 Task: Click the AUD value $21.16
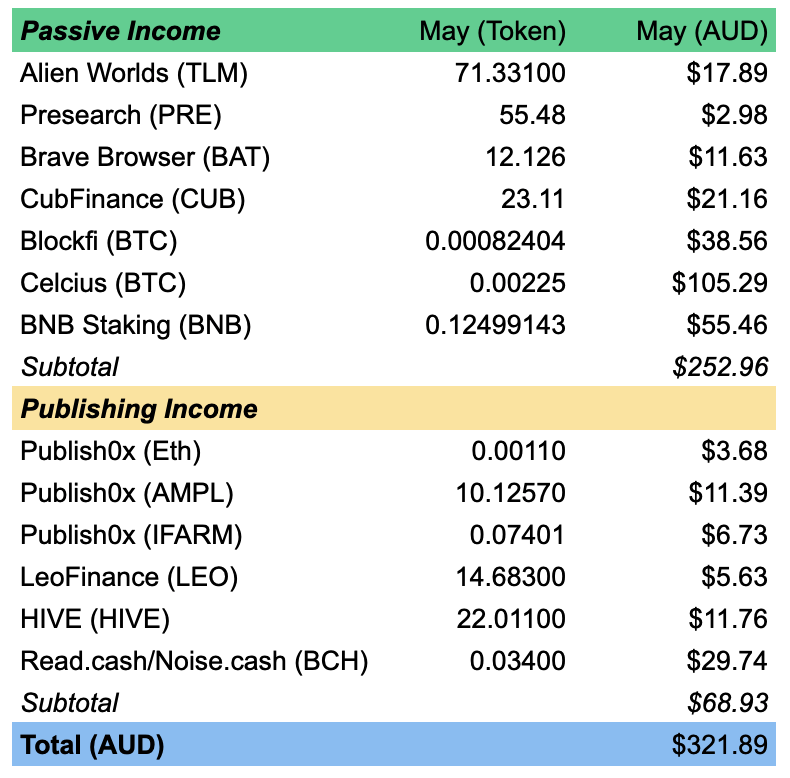pos(727,199)
